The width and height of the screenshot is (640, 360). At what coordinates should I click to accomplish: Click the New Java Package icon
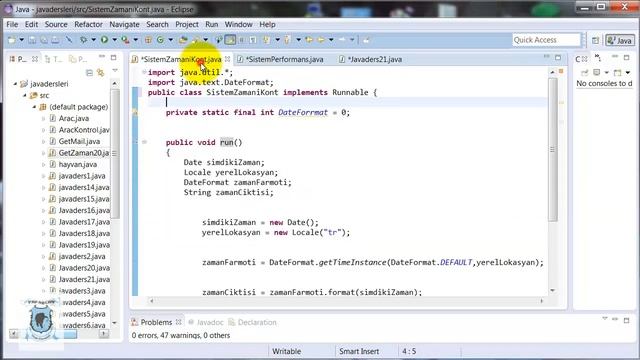coord(148,40)
